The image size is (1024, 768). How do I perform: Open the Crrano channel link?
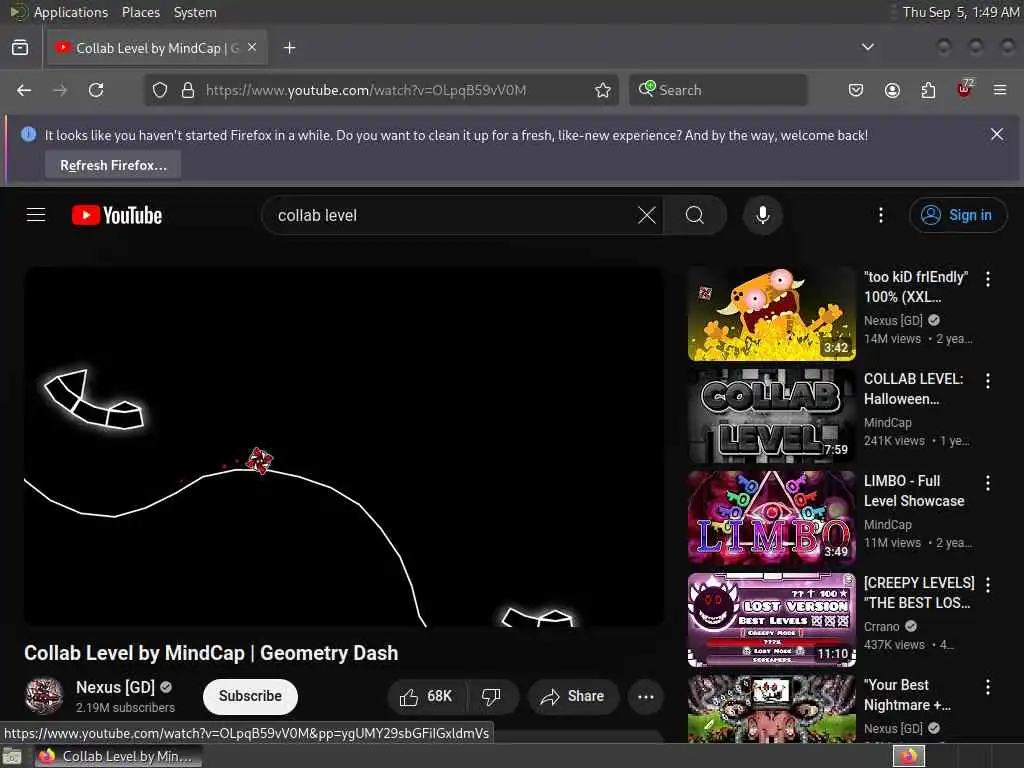tap(882, 626)
